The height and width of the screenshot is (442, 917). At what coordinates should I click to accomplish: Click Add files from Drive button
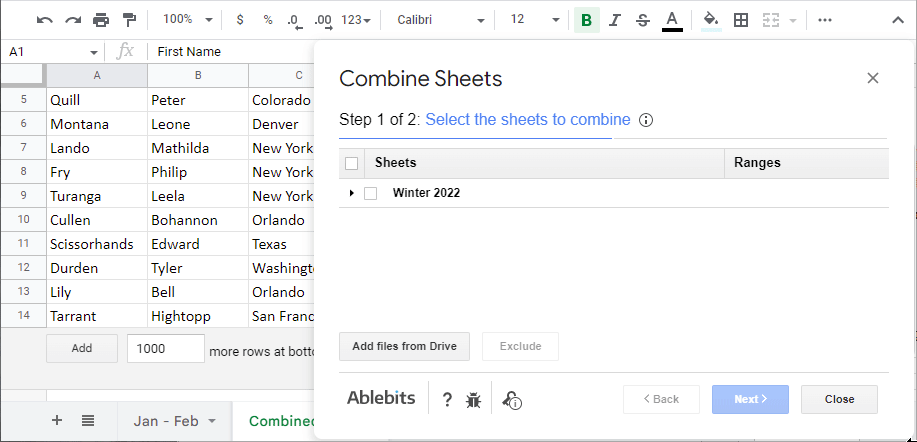point(404,347)
